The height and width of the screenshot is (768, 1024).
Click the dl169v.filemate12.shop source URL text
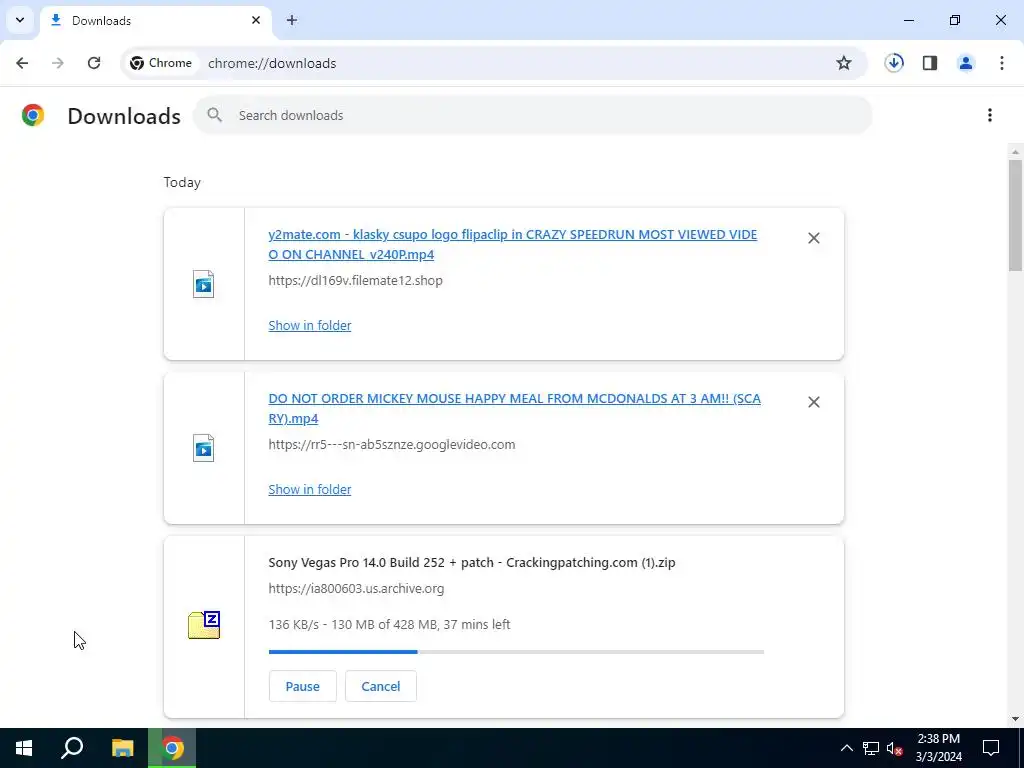pyautogui.click(x=355, y=281)
